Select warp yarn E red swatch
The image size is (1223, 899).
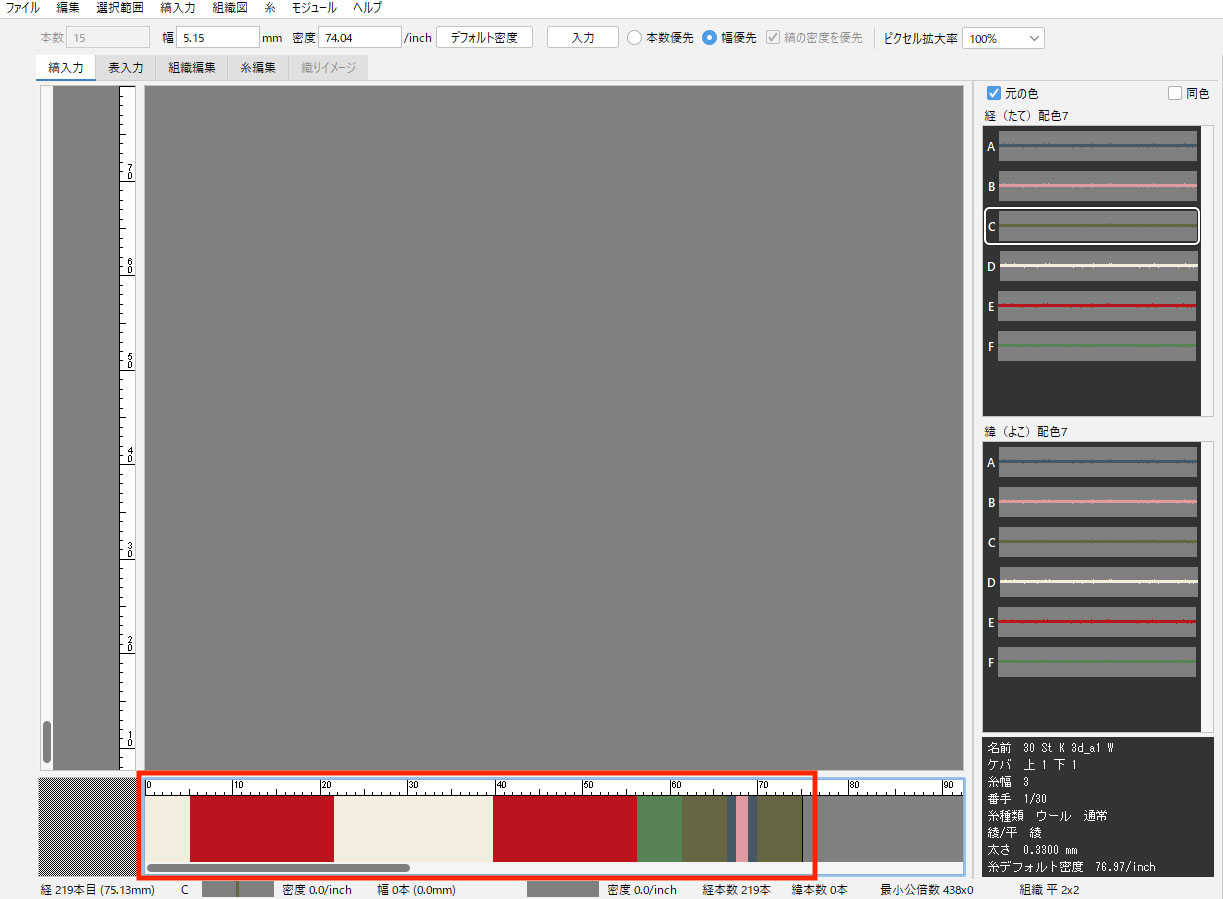pyautogui.click(x=1097, y=306)
